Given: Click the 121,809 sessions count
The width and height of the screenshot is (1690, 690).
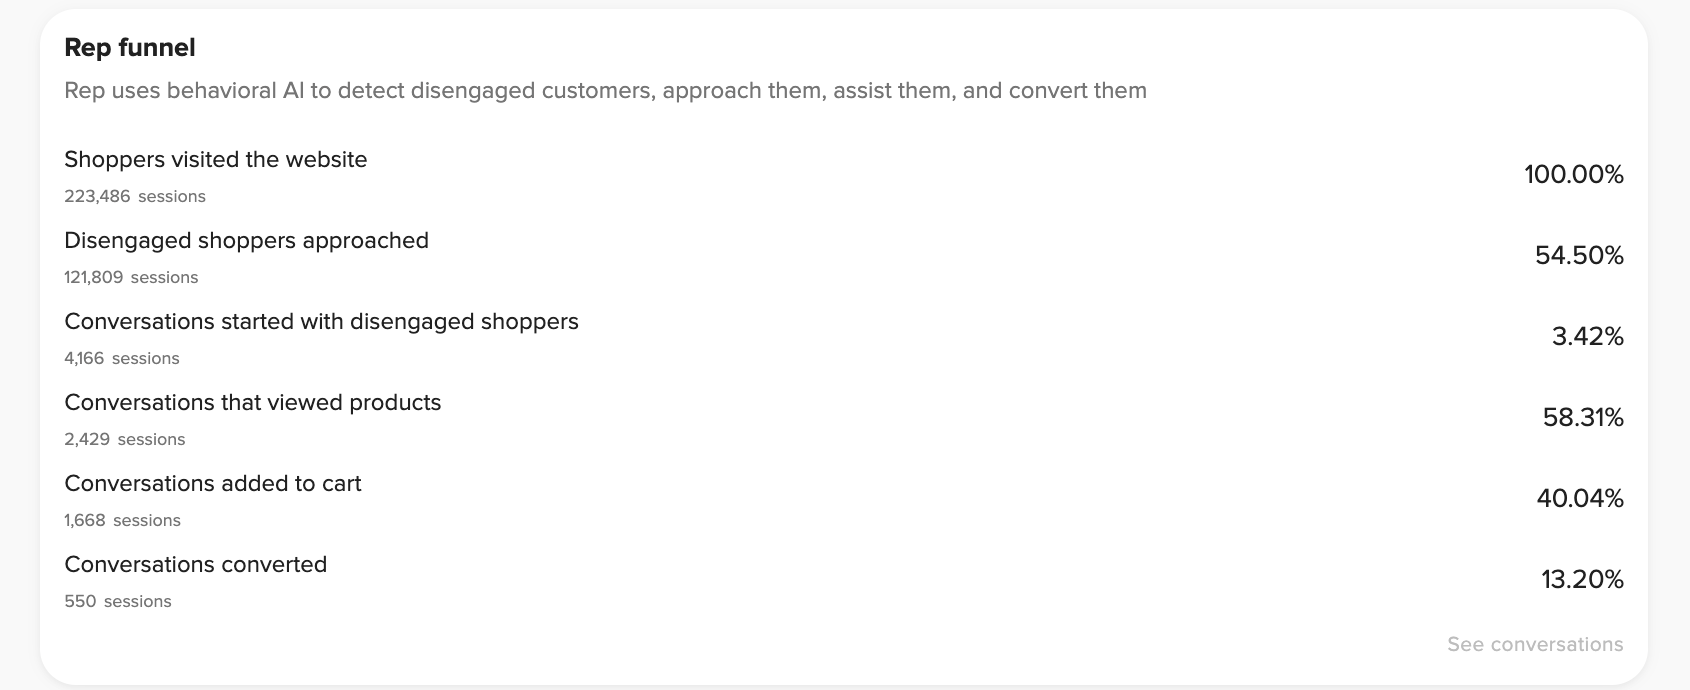Looking at the screenshot, I should tap(131, 278).
